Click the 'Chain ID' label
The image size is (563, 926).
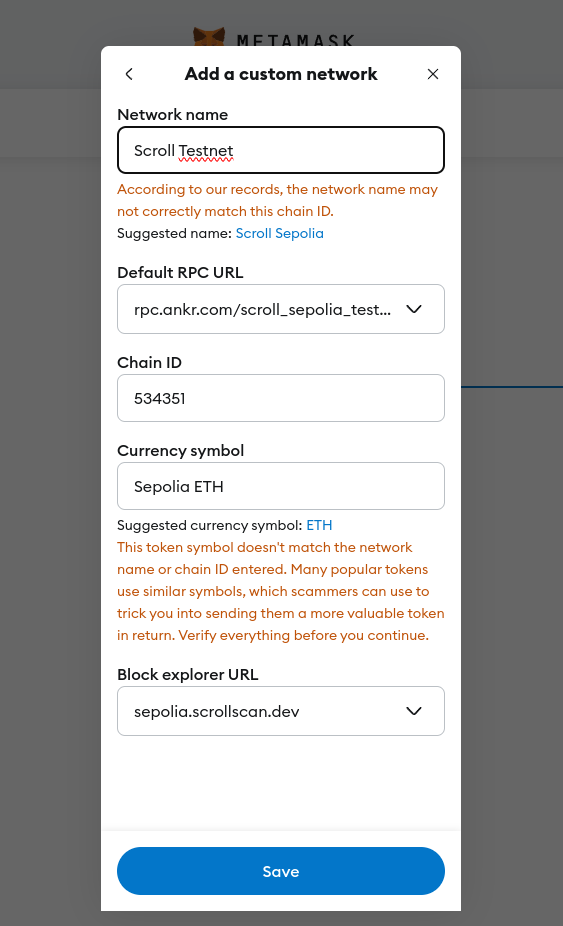[x=149, y=362]
